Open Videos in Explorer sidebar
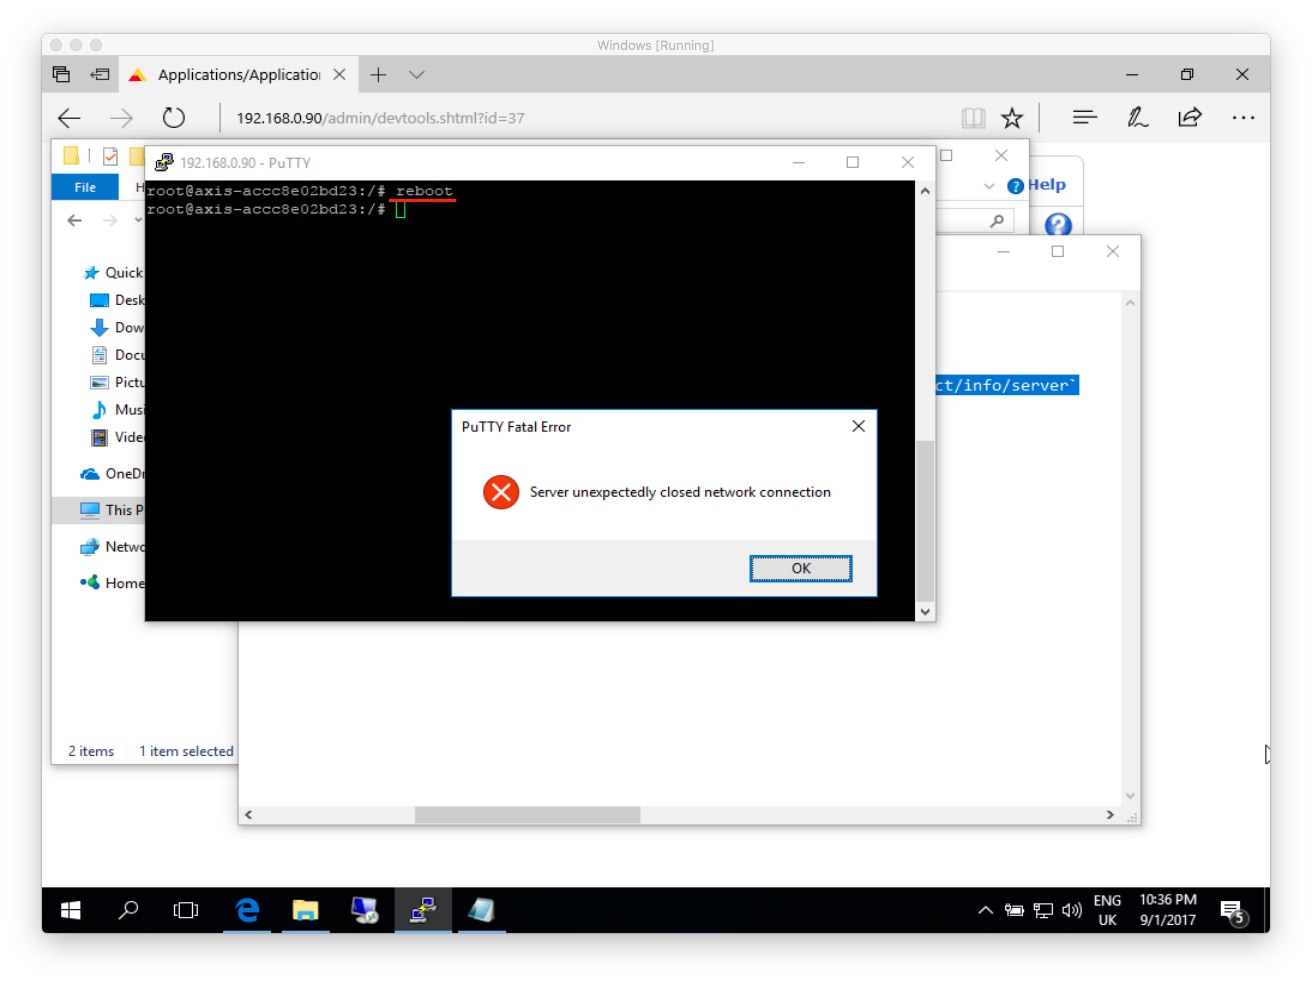The width and height of the screenshot is (1312, 983). point(117,437)
